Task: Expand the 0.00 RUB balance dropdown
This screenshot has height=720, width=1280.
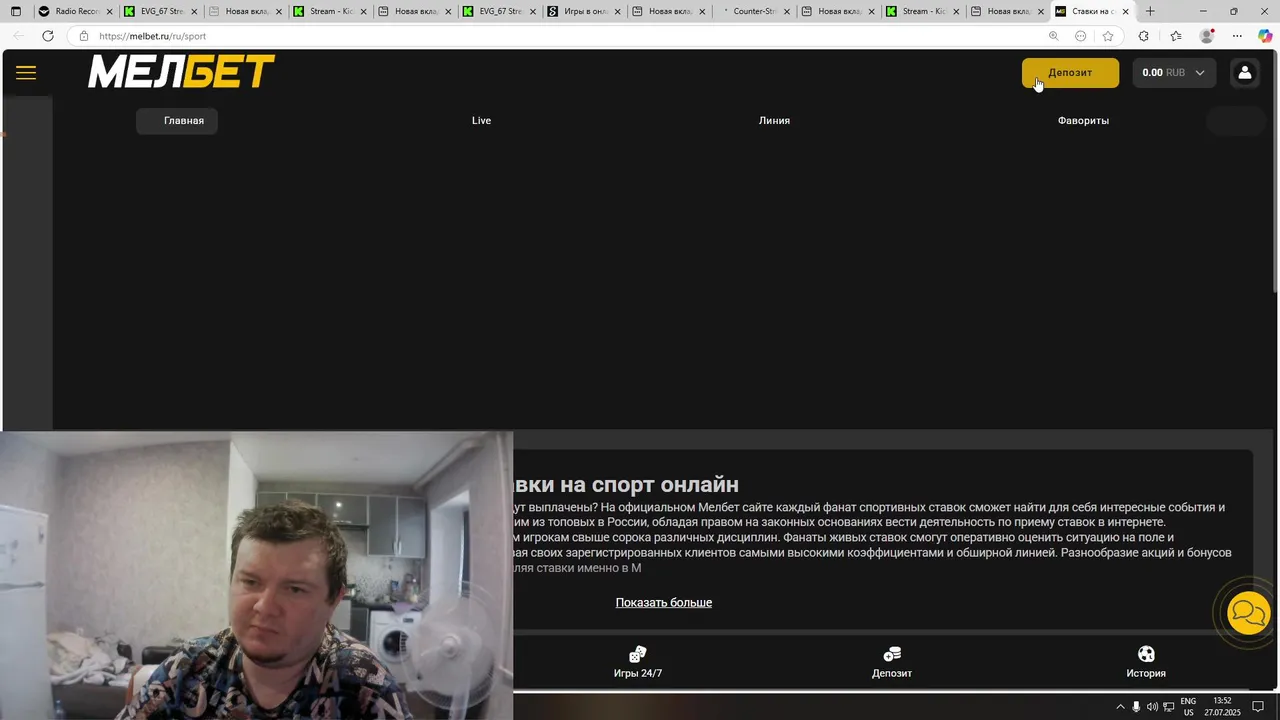Action: [x=1173, y=72]
